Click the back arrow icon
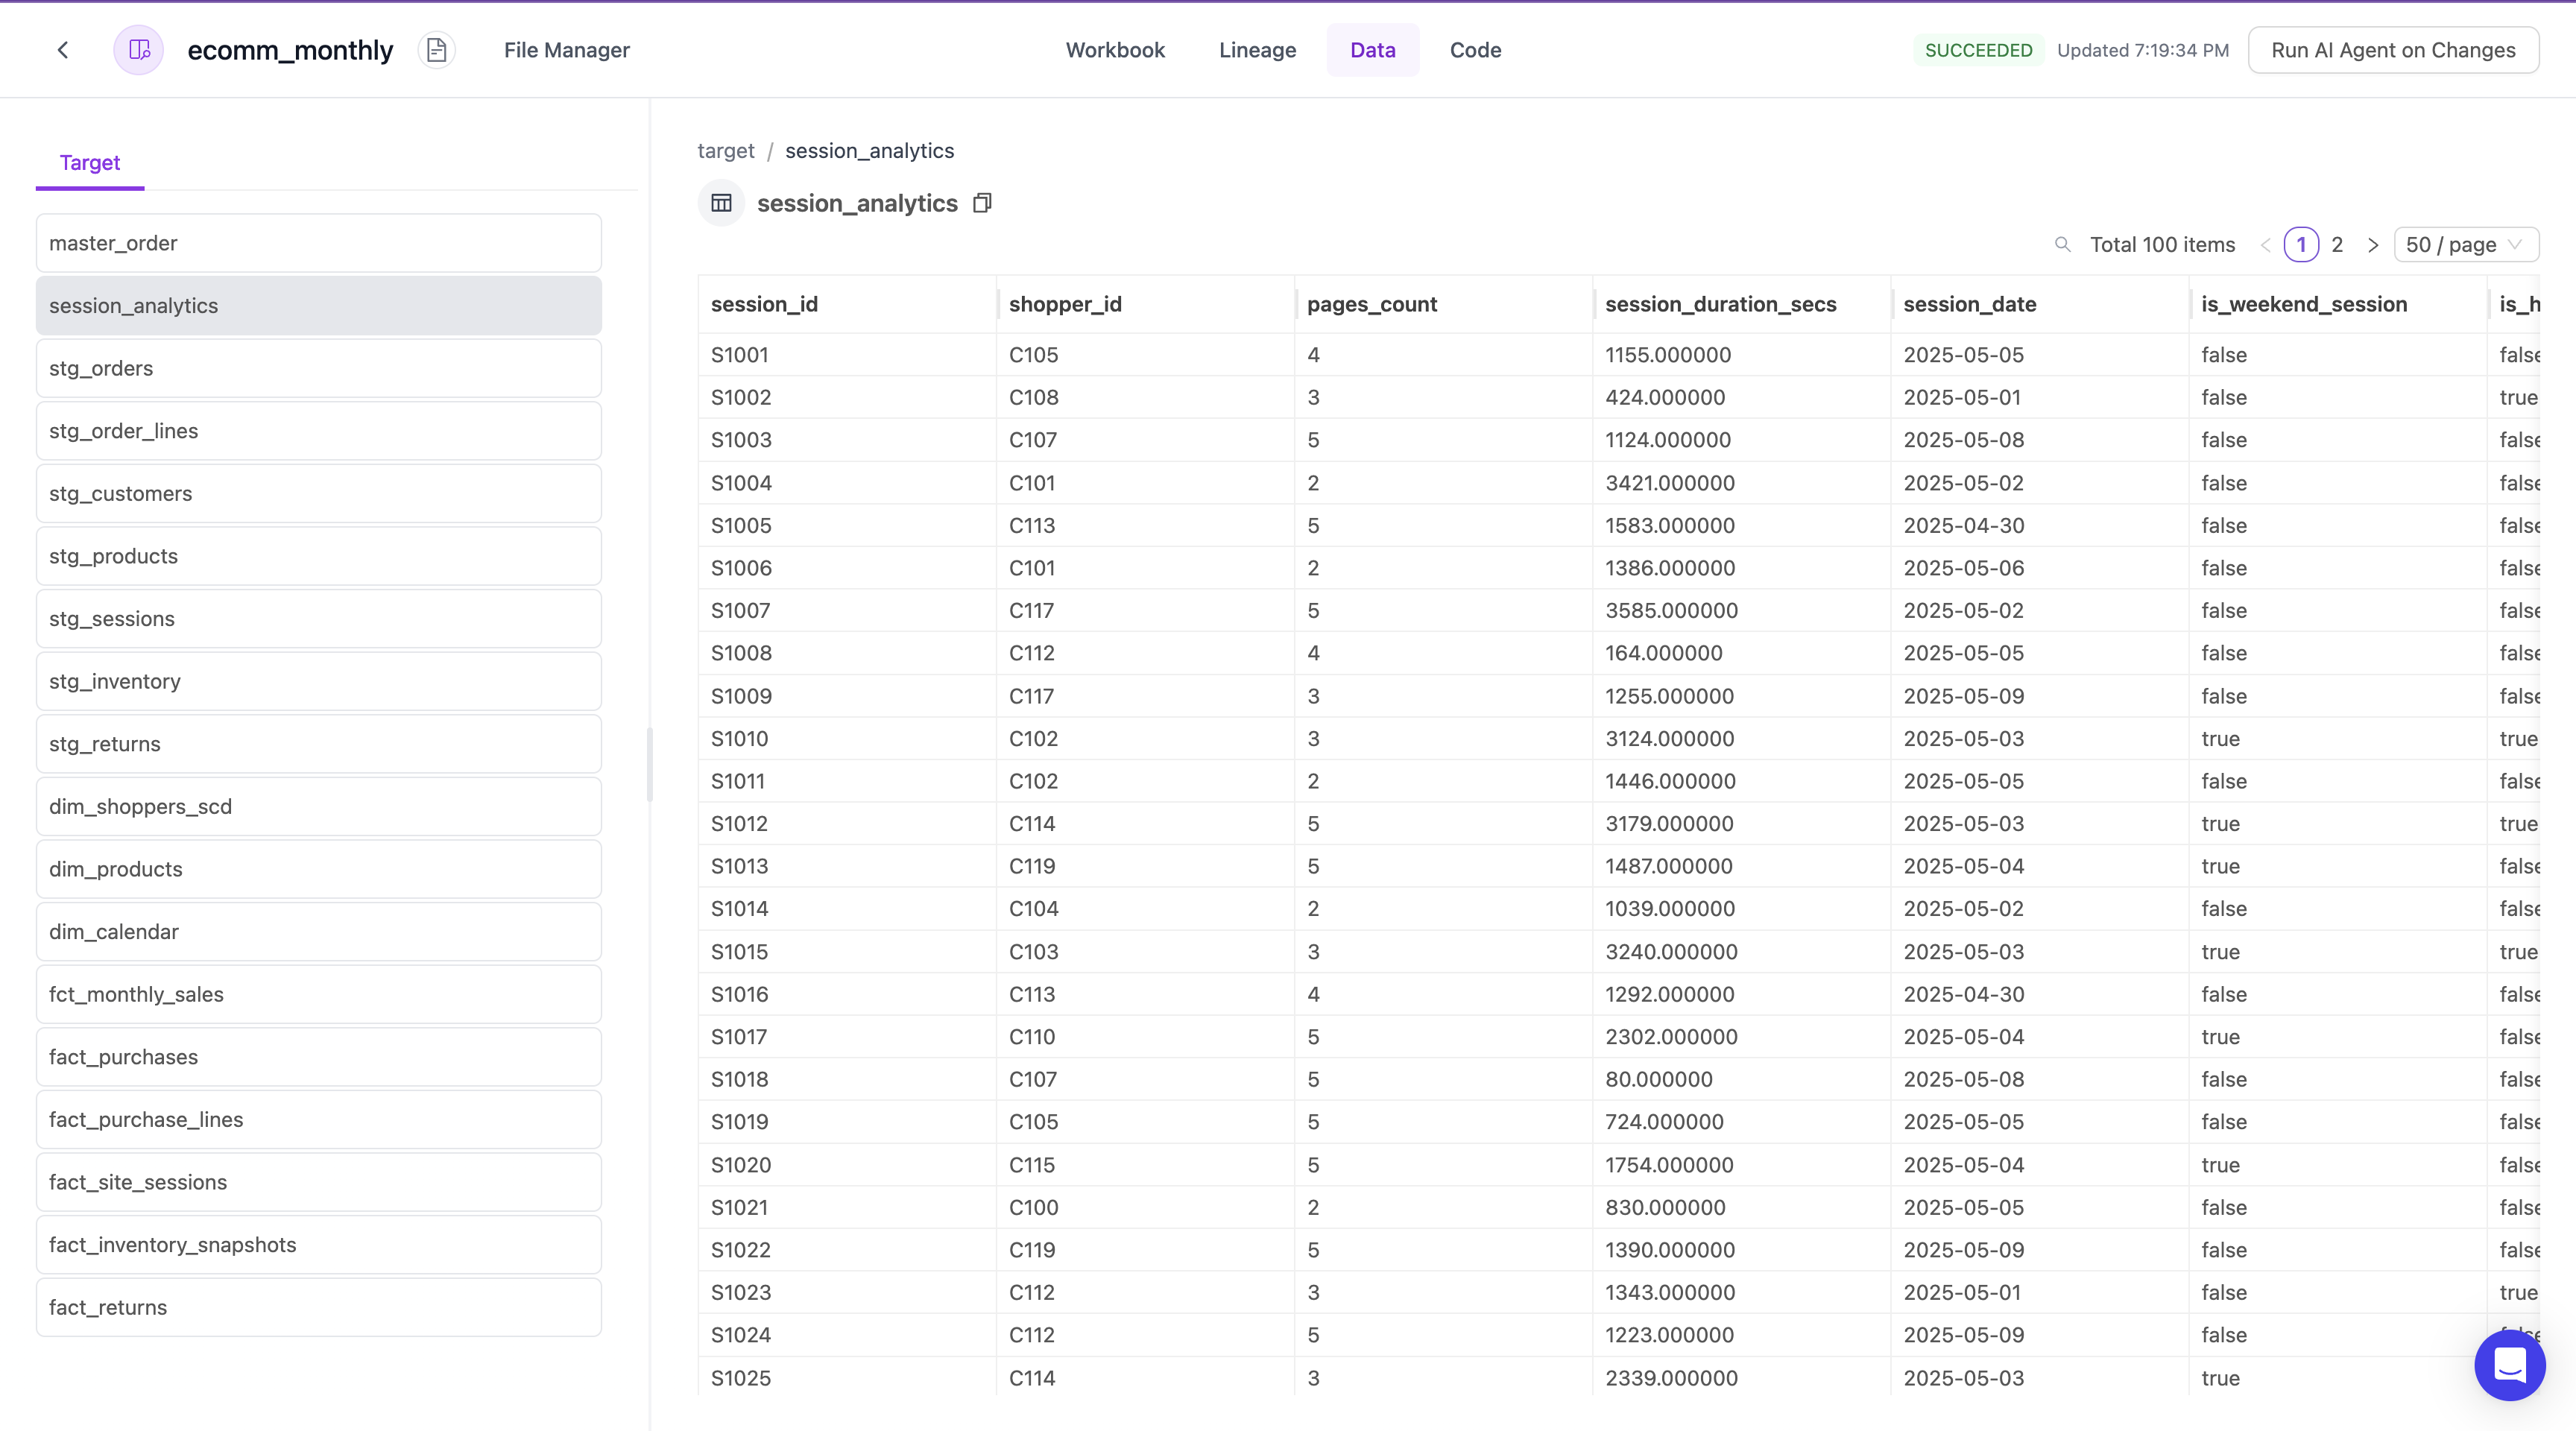Screen dimensions: 2576x1431 (x=63, y=50)
